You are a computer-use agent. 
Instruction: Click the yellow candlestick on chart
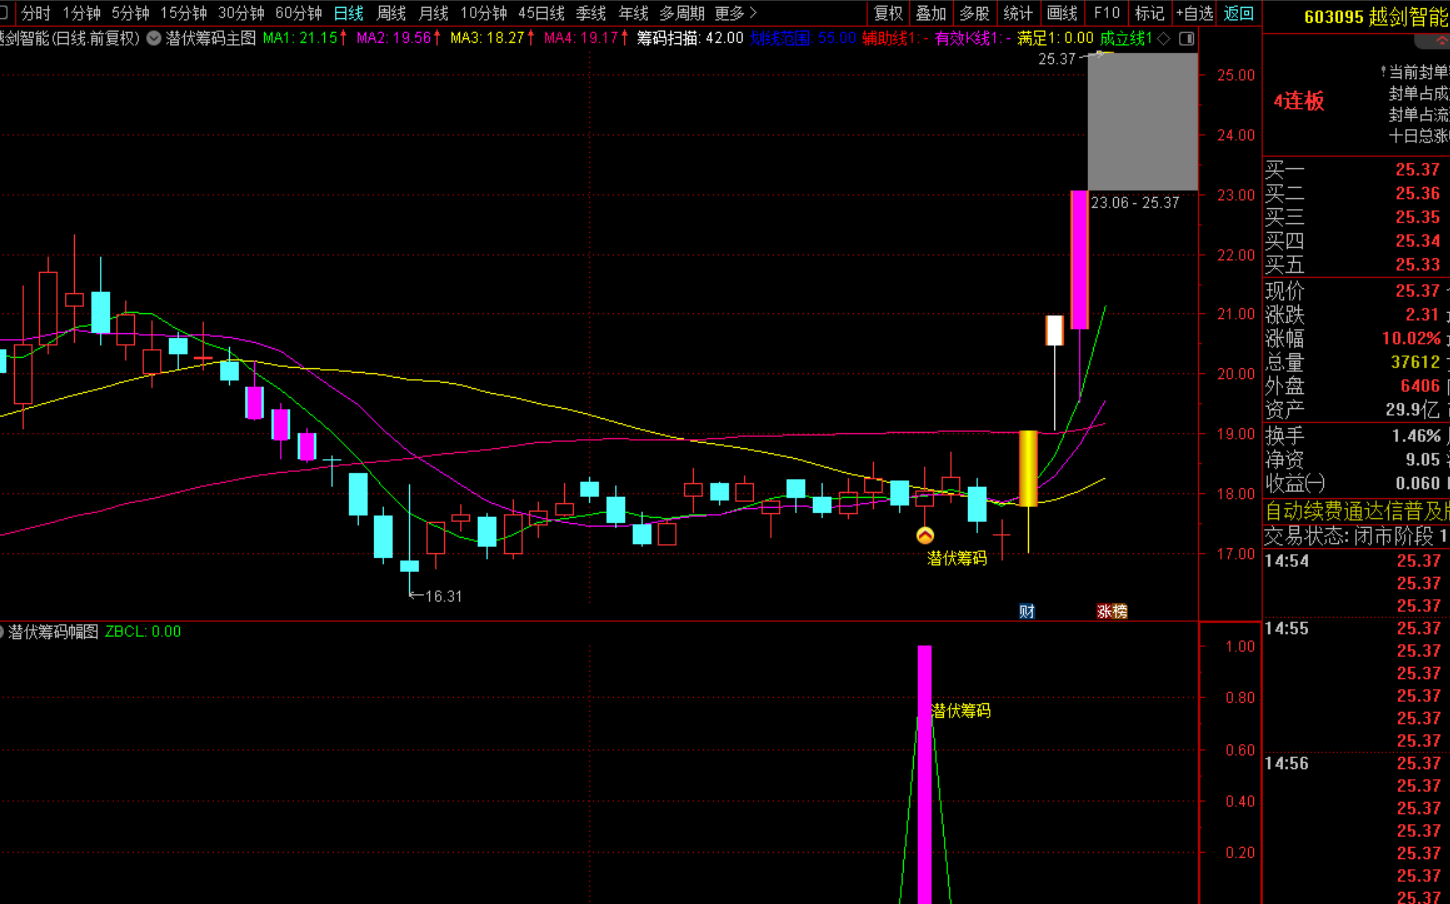coord(1028,468)
